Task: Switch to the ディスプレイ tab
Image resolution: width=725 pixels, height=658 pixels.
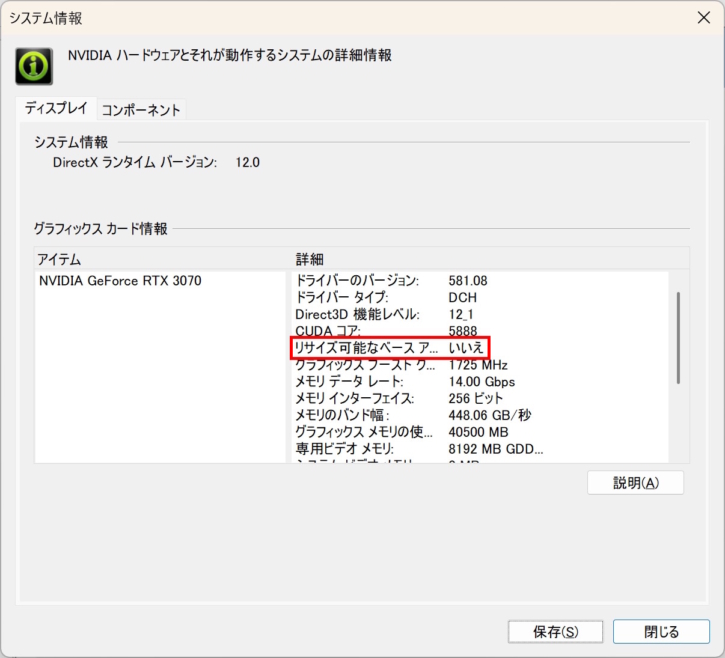Action: coord(56,109)
